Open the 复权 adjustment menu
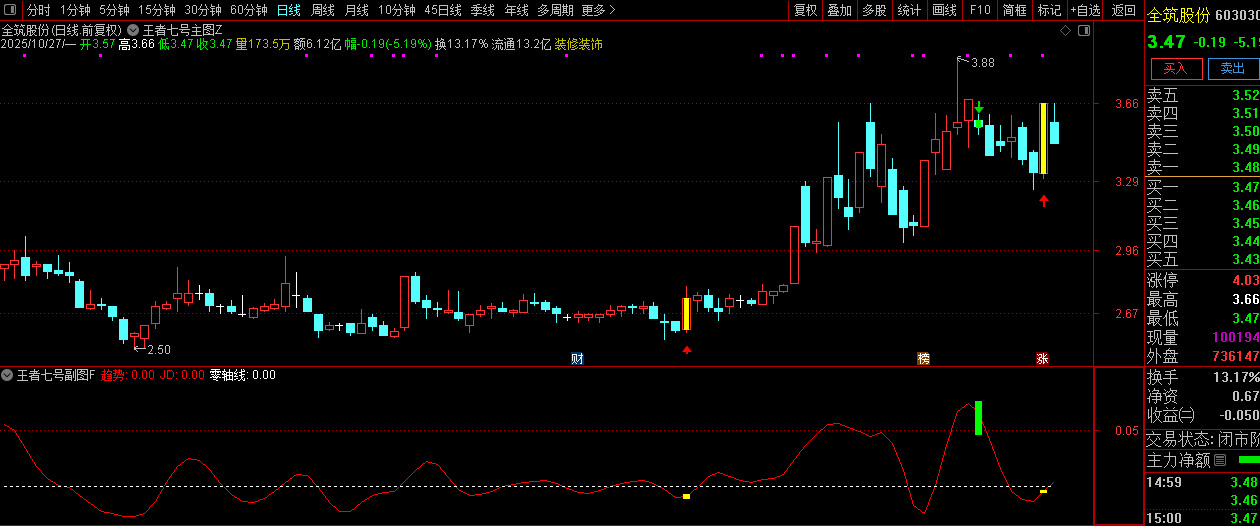The width and height of the screenshot is (1260, 526). (805, 10)
